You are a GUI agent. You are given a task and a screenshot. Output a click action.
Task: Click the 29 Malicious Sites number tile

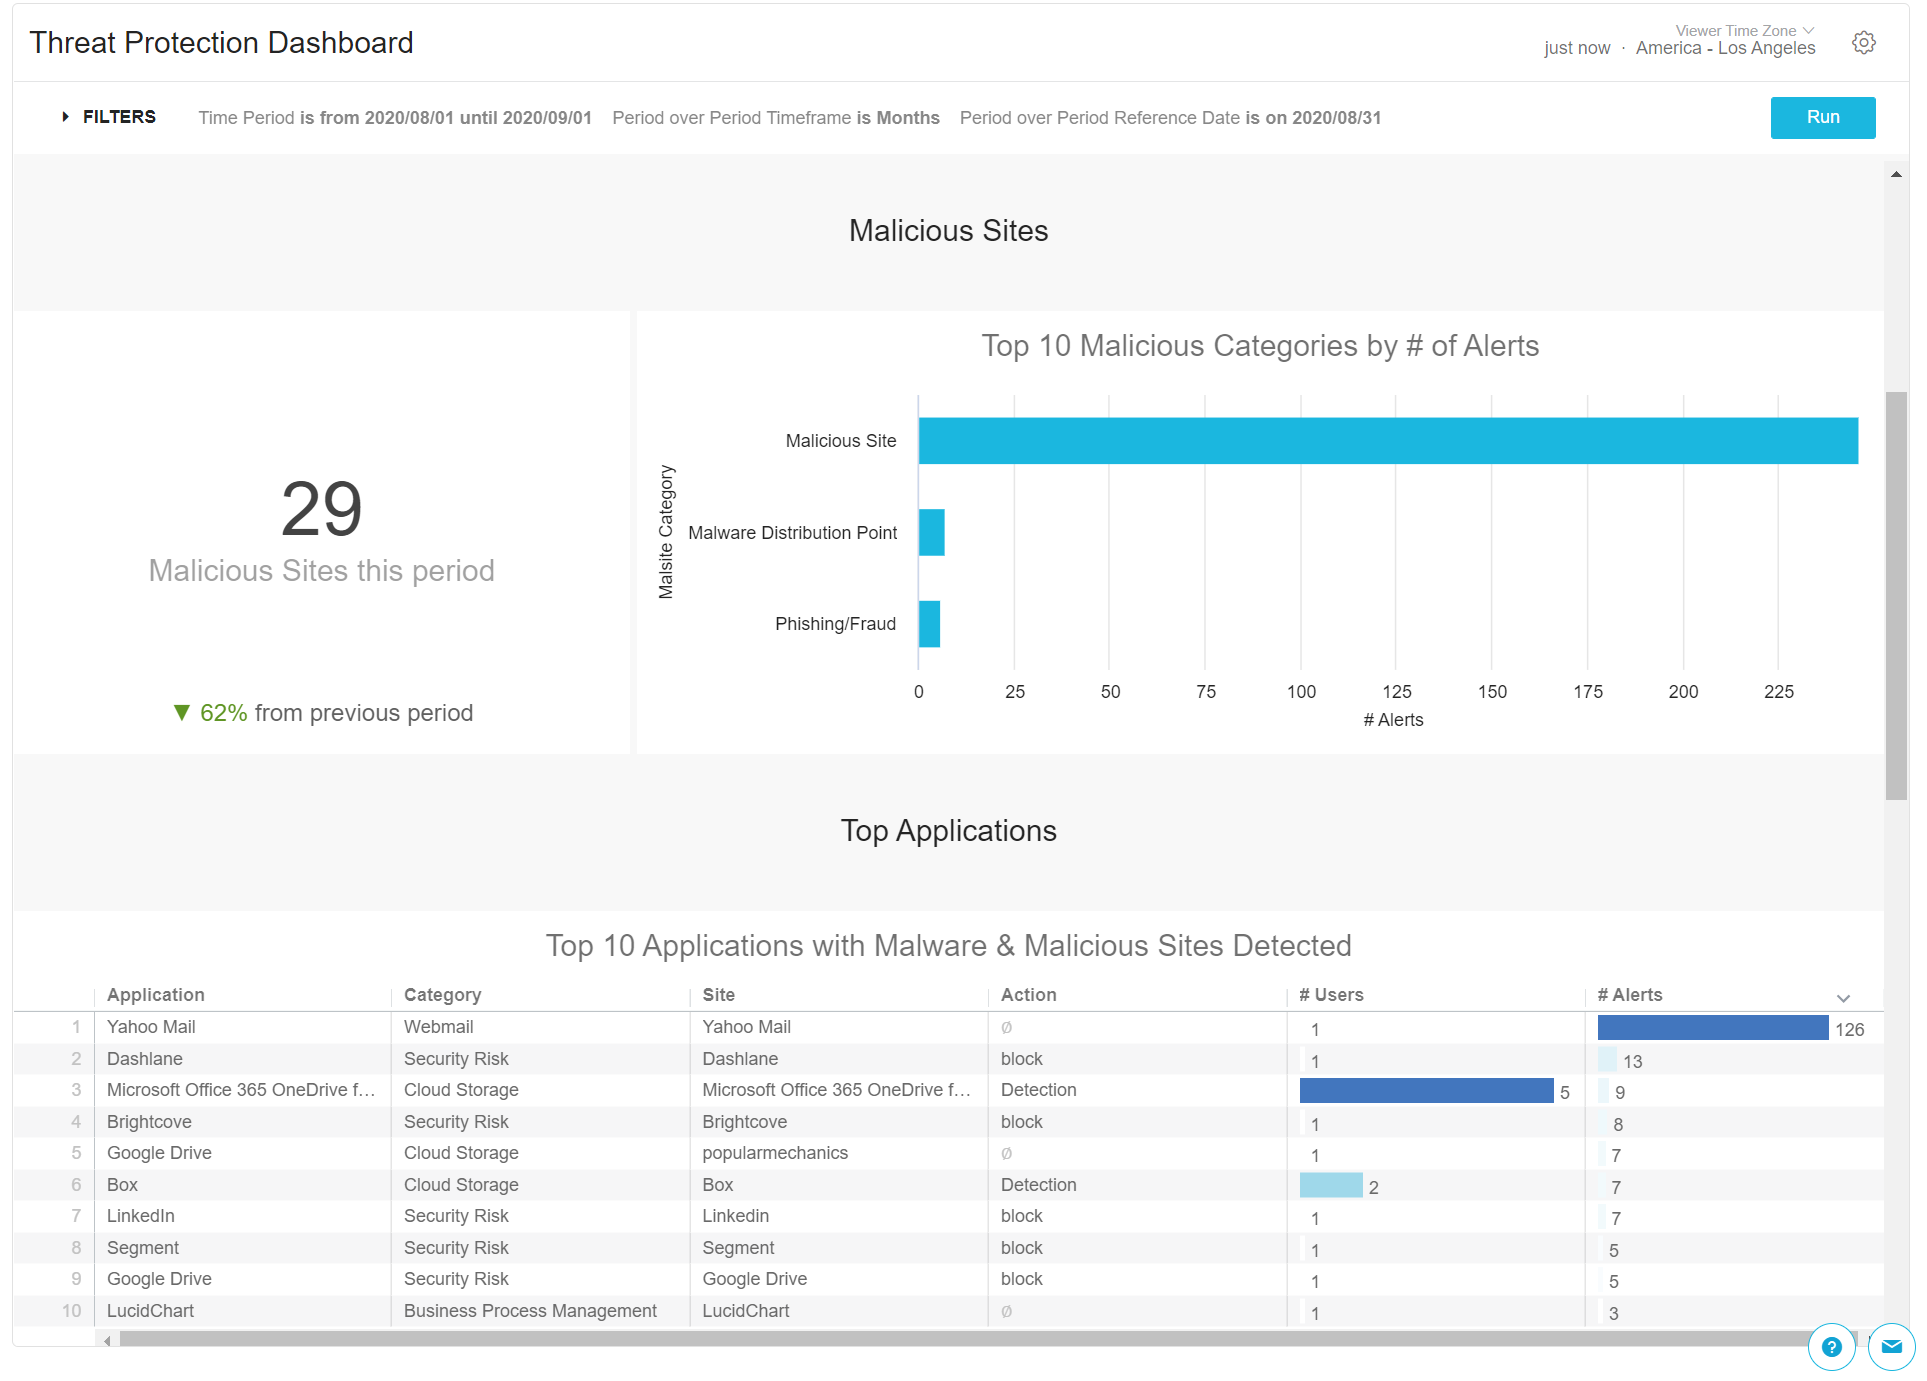pyautogui.click(x=321, y=509)
